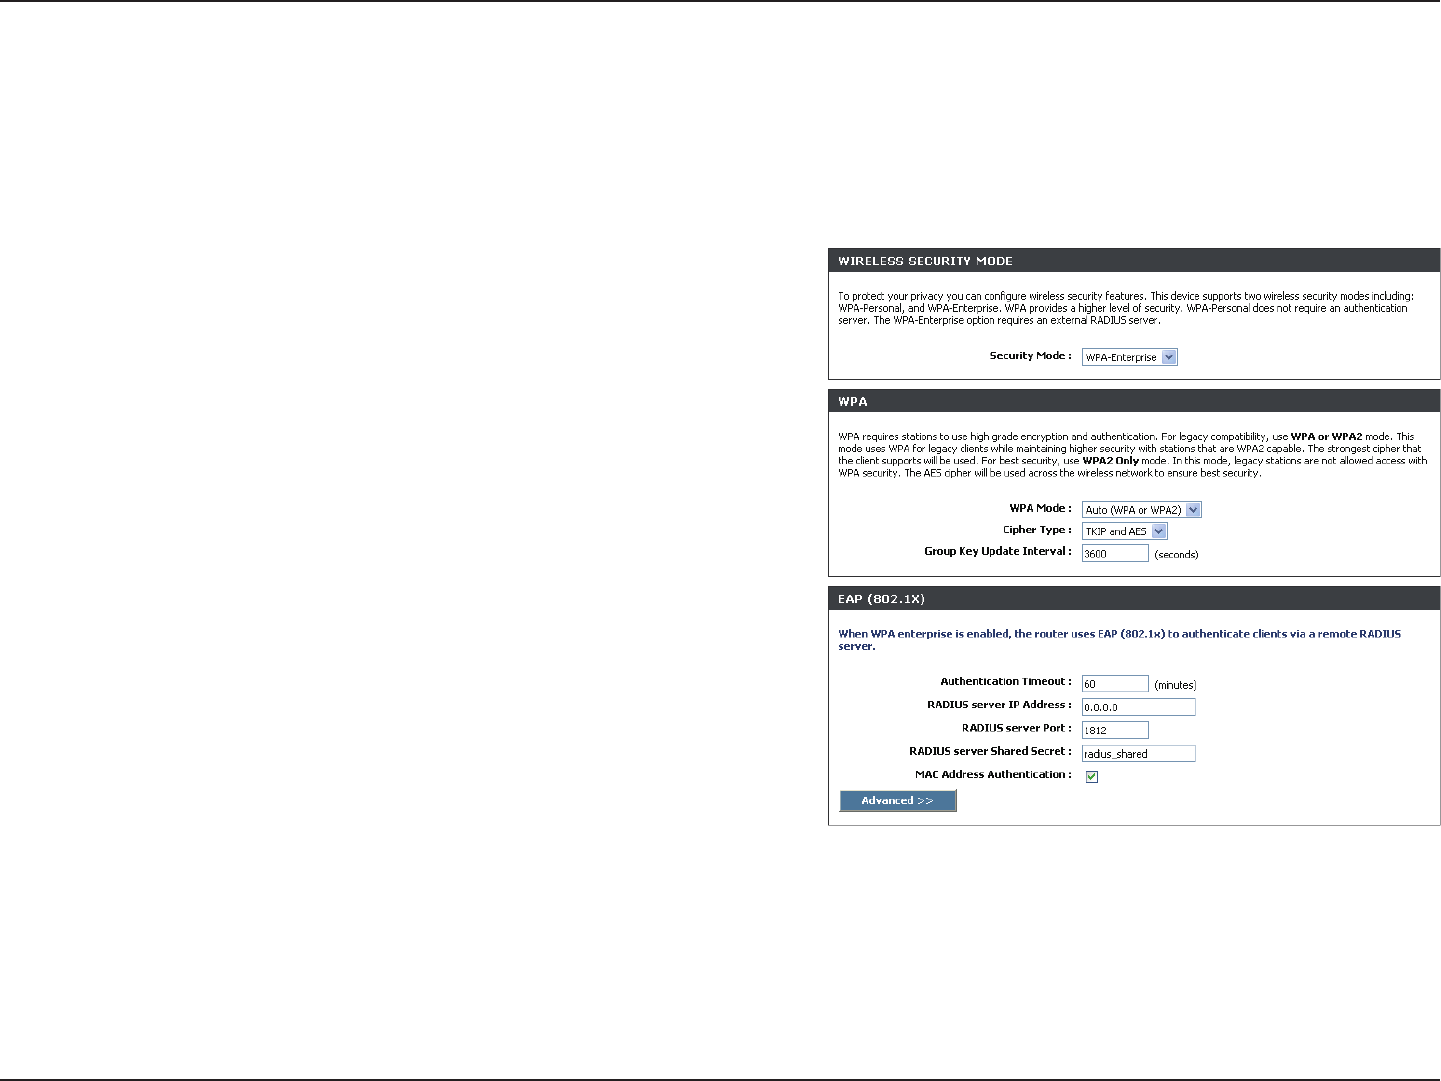Open the Cipher Type dropdown
This screenshot has width=1441, height=1081.
1124,531
